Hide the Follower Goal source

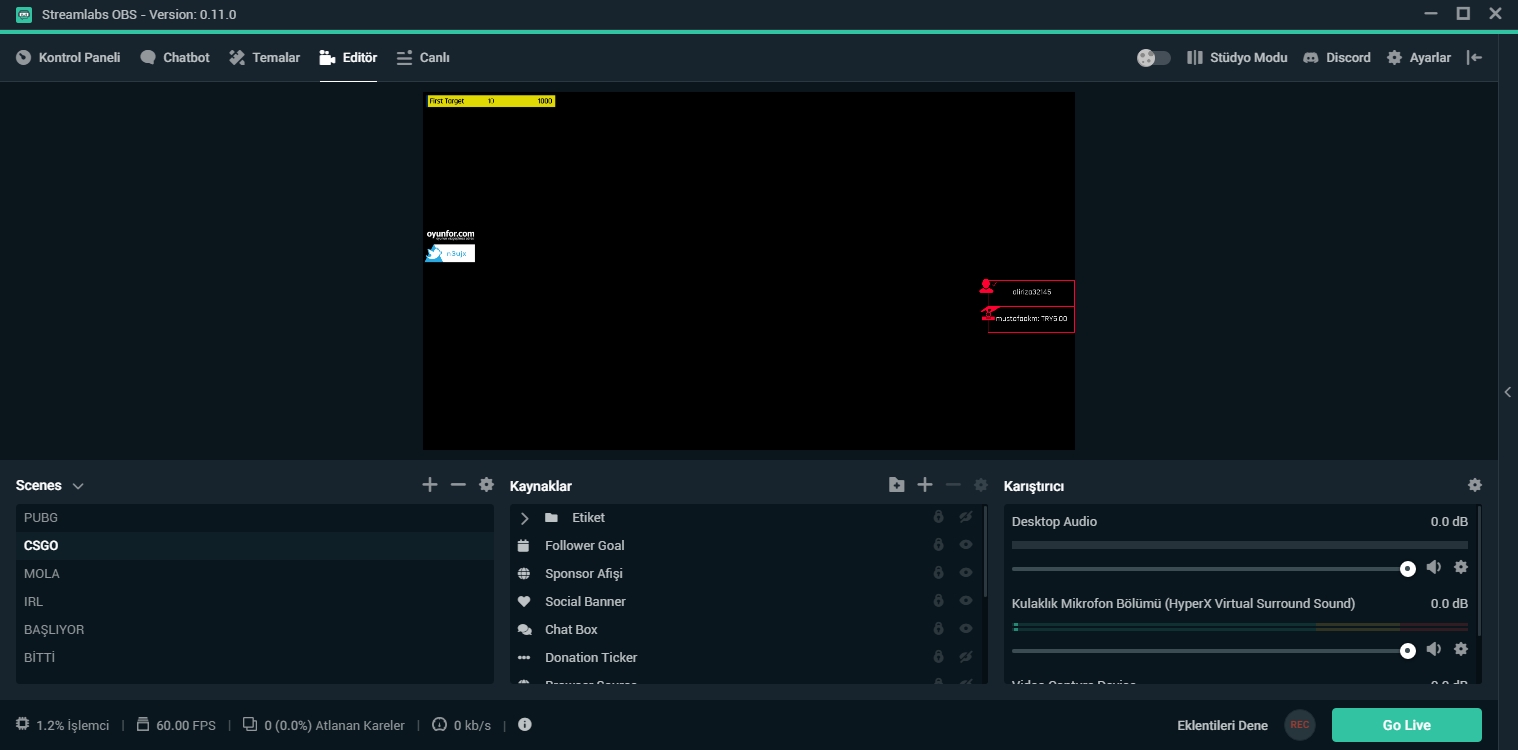(x=966, y=545)
